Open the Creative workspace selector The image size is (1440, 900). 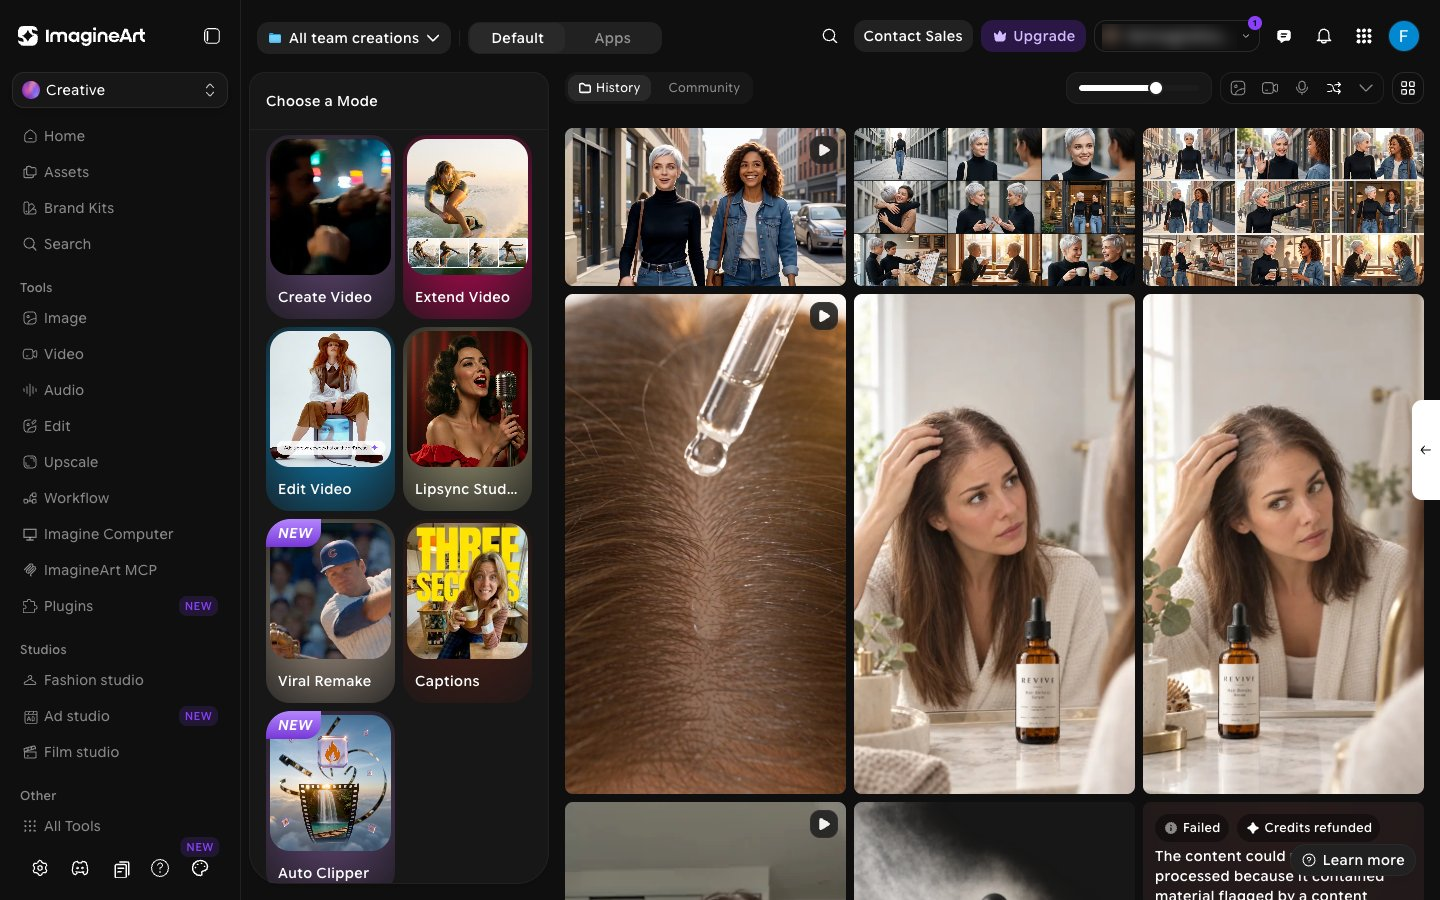pos(120,90)
